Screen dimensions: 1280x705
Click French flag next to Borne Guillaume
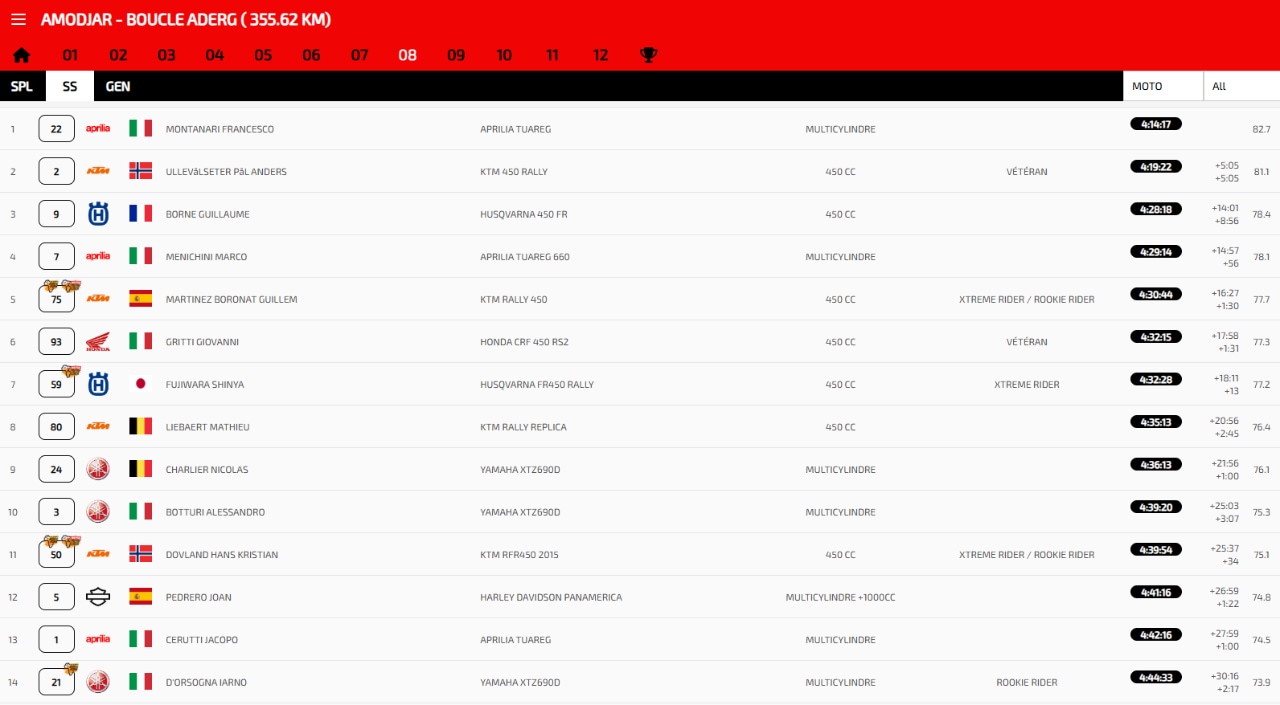(x=140, y=214)
